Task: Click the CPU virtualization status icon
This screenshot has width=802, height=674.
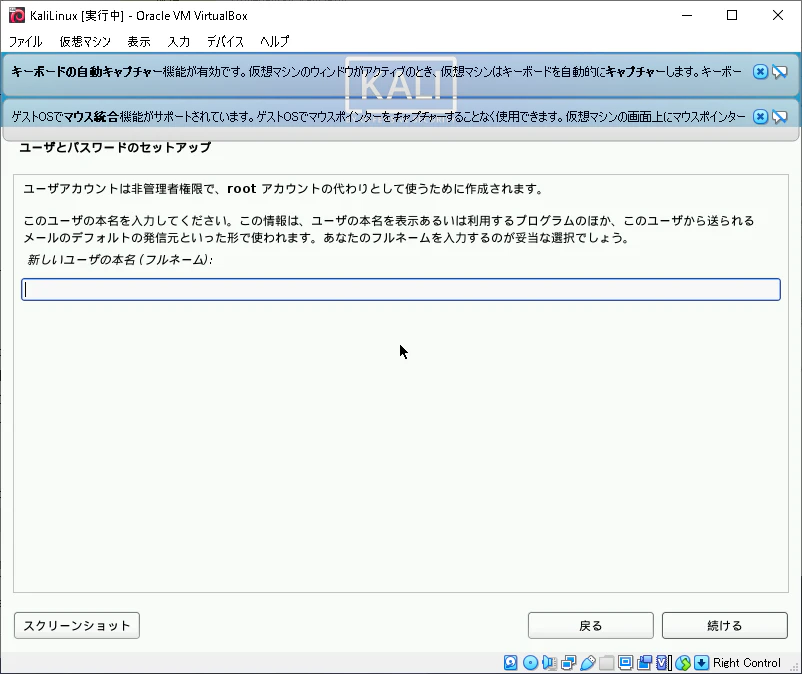Action: click(x=663, y=663)
